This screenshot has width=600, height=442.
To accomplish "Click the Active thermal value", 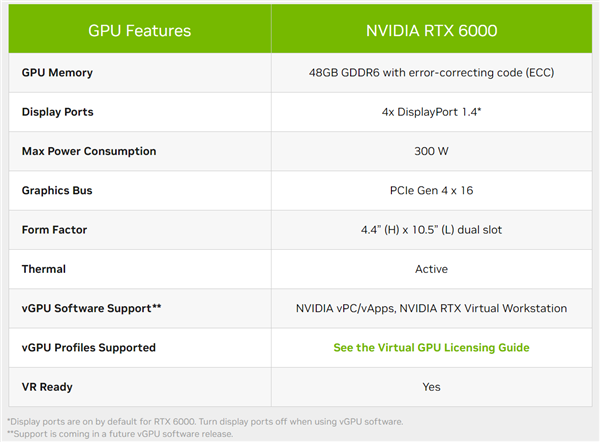I will [431, 269].
